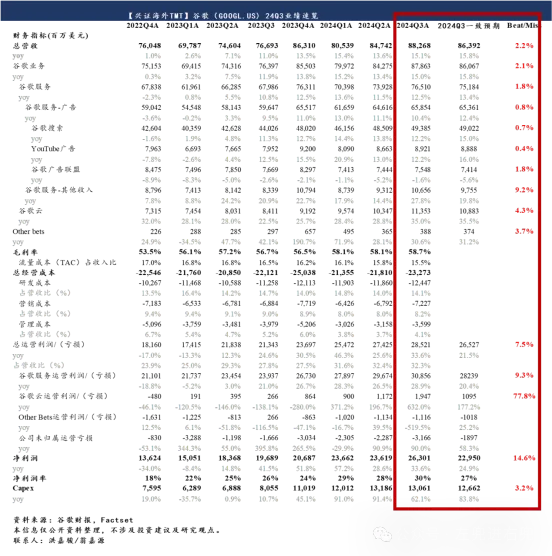Click the operating cost value -23,273
Screen dimensions: 552x556
click(x=418, y=273)
